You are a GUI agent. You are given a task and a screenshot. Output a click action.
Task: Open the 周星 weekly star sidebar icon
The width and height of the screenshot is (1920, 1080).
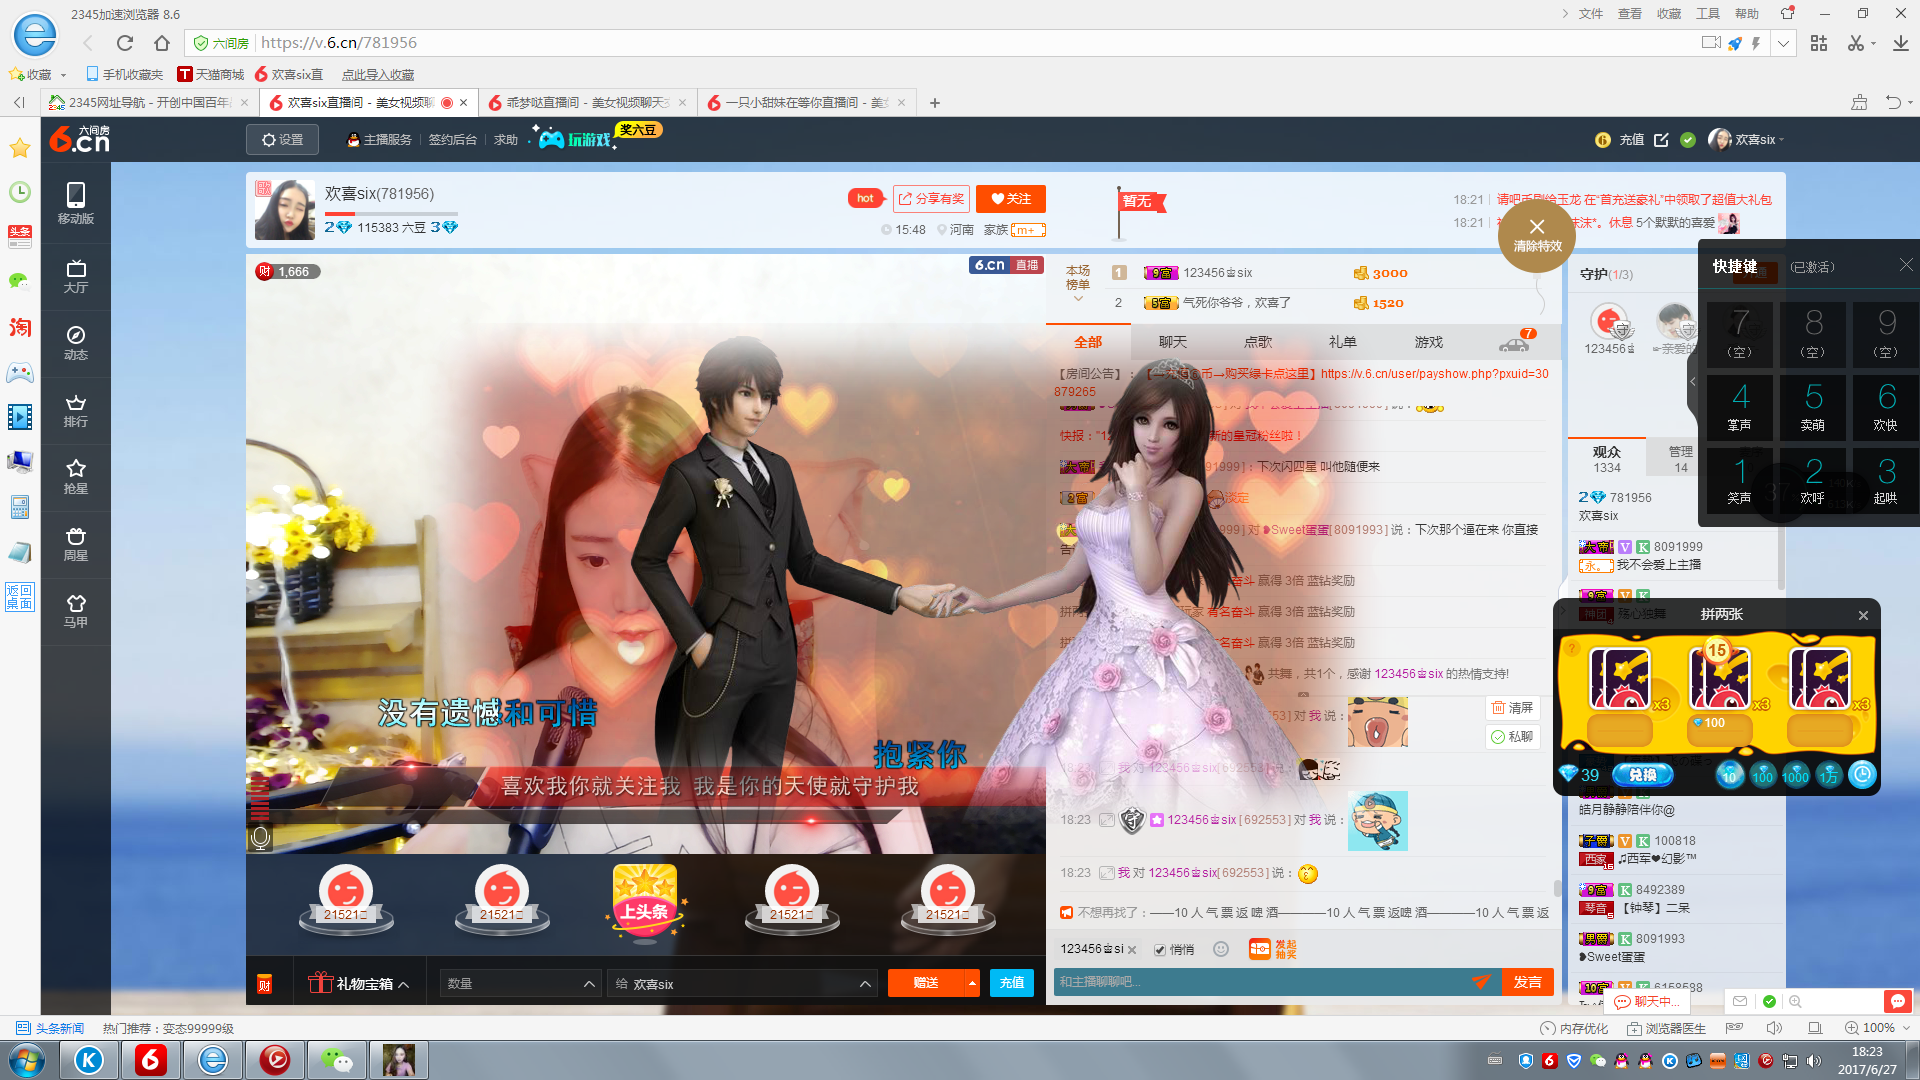[x=76, y=544]
